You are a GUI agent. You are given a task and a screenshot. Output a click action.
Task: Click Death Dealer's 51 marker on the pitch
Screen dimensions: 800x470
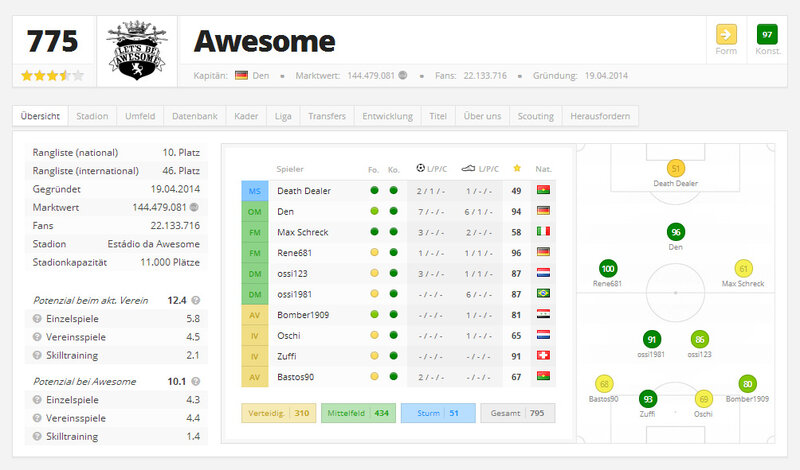[676, 168]
